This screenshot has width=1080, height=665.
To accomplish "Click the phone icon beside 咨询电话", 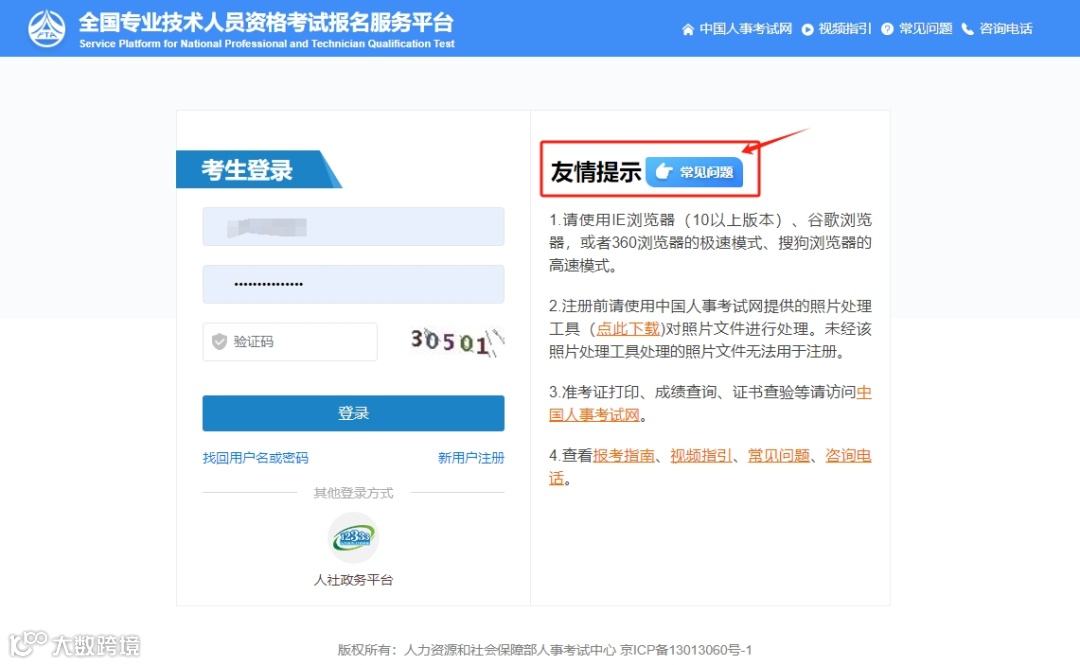I will (967, 29).
